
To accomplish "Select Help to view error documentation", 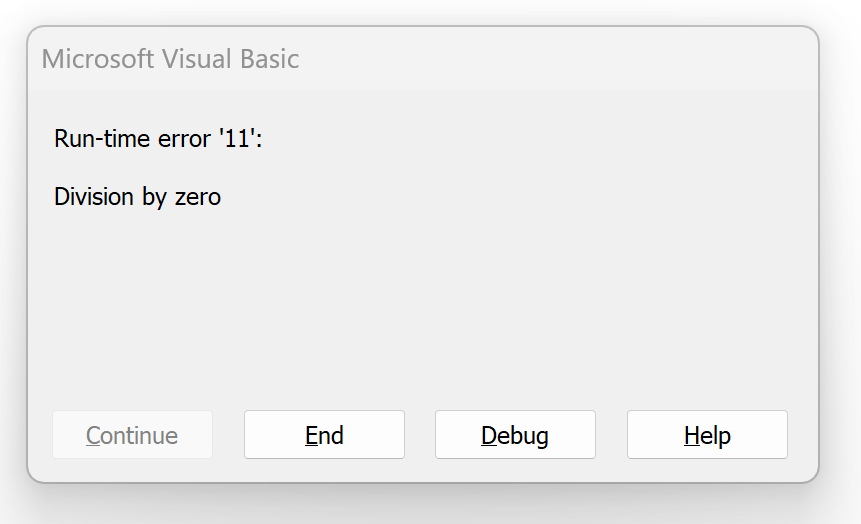I will pos(707,435).
